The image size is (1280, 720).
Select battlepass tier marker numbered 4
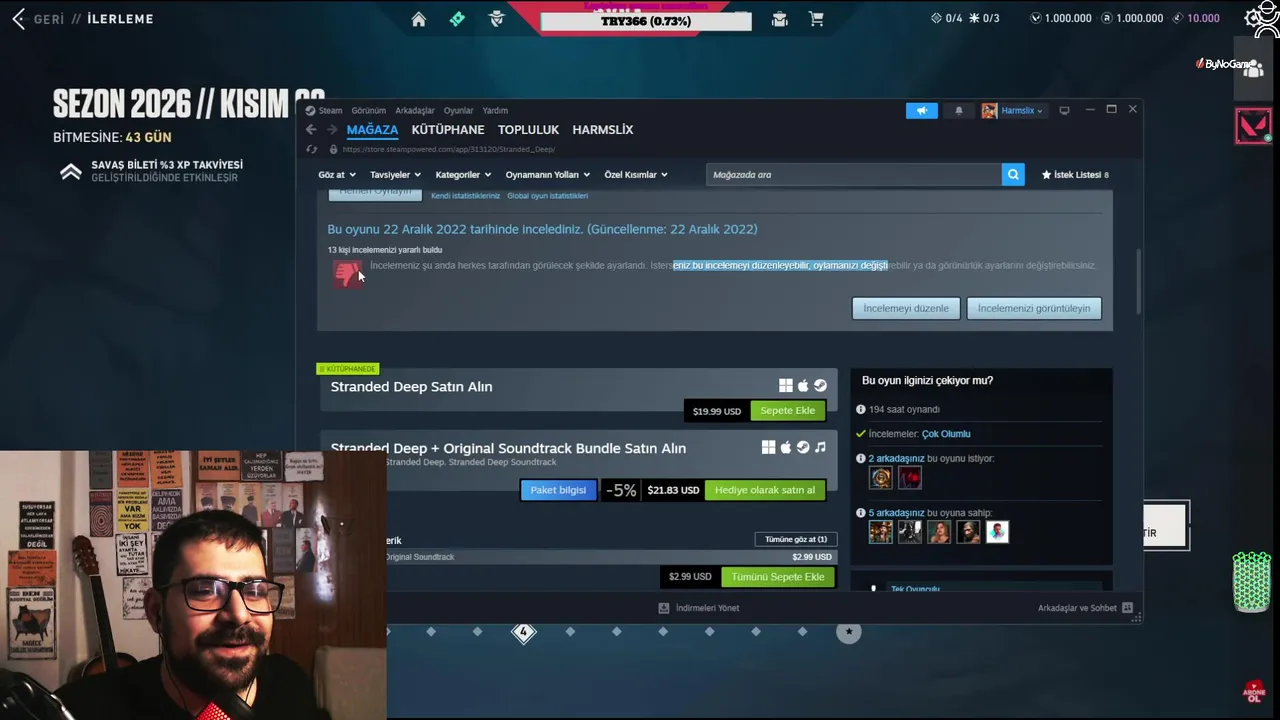point(524,632)
